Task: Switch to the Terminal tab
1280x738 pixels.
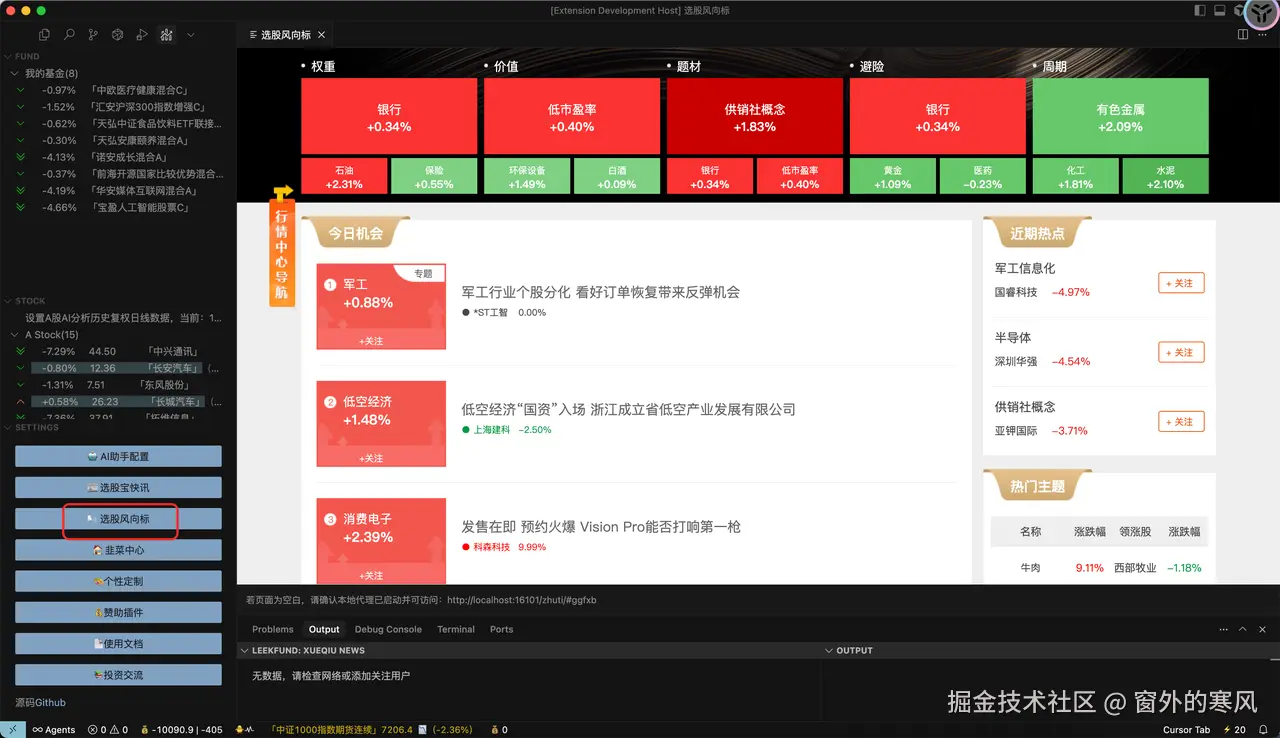Action: tap(455, 629)
